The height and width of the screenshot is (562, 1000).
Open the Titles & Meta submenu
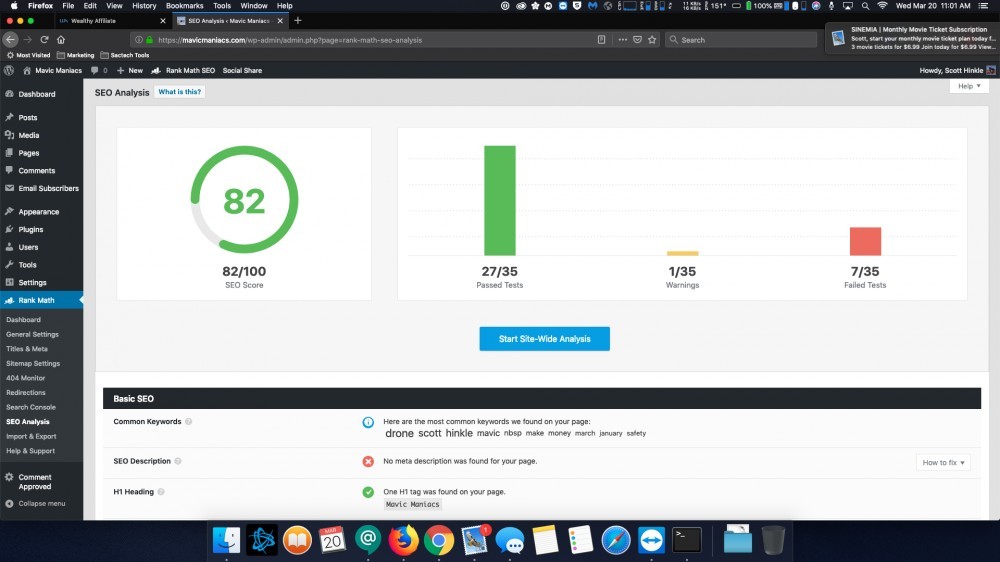point(27,349)
